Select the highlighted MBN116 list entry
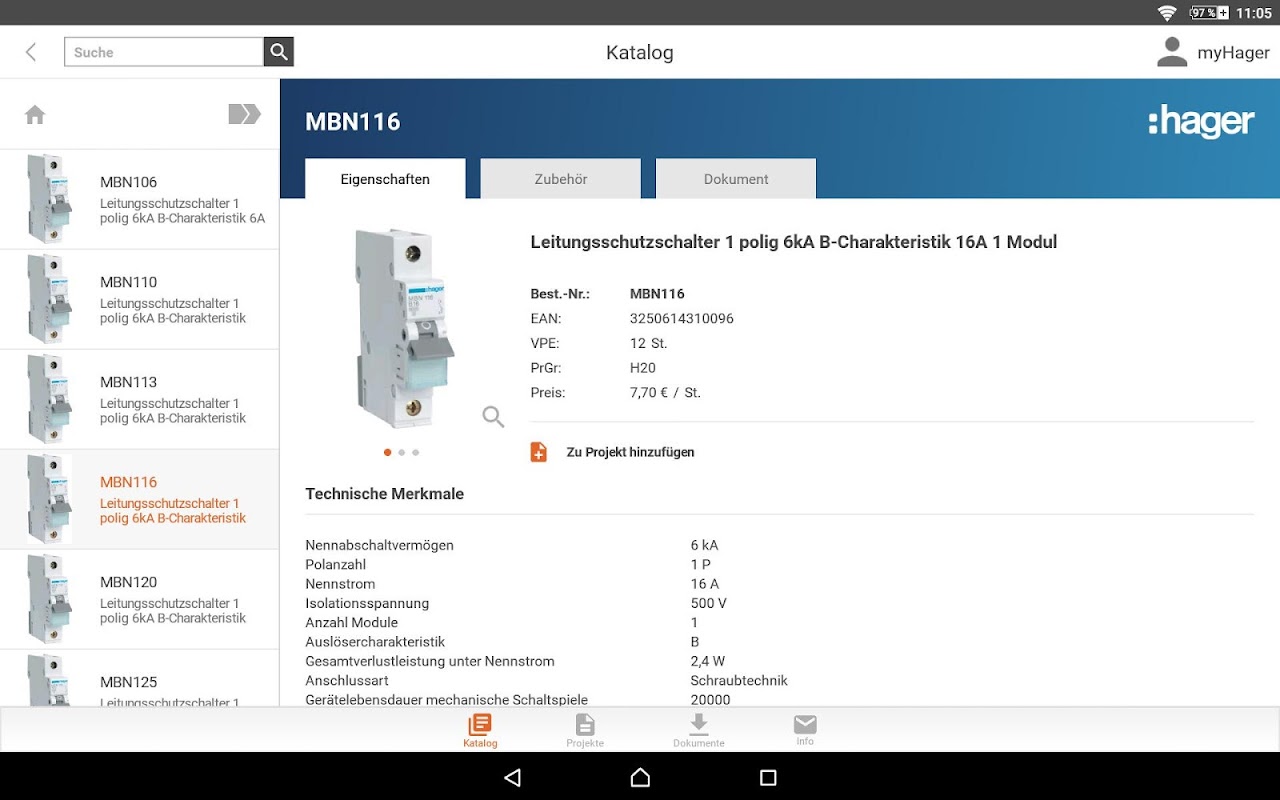The width and height of the screenshot is (1280, 800). tap(139, 499)
